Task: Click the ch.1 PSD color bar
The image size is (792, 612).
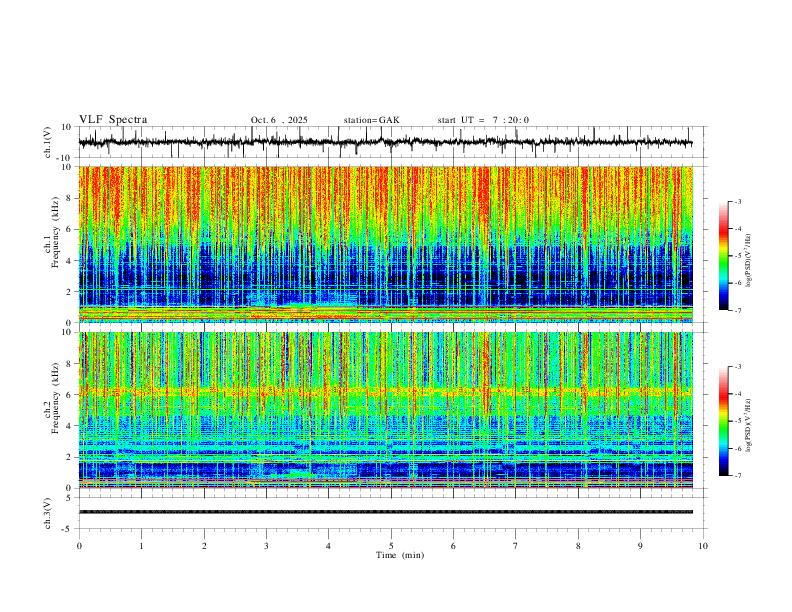Action: tap(723, 256)
